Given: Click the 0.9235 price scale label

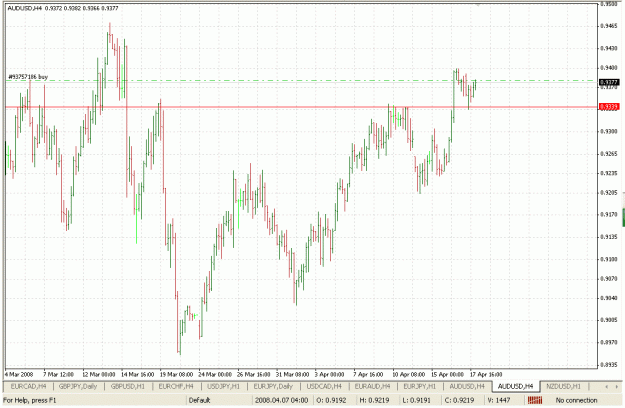Looking at the screenshot, I should click(609, 173).
